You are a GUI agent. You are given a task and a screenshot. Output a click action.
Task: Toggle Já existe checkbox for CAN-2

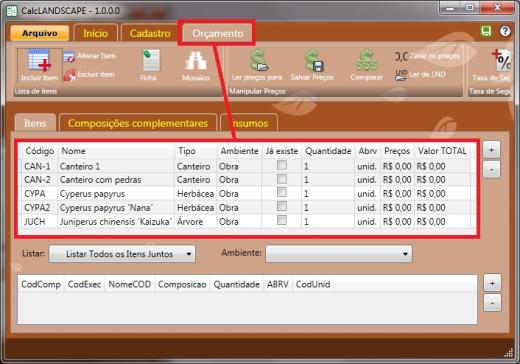(282, 179)
